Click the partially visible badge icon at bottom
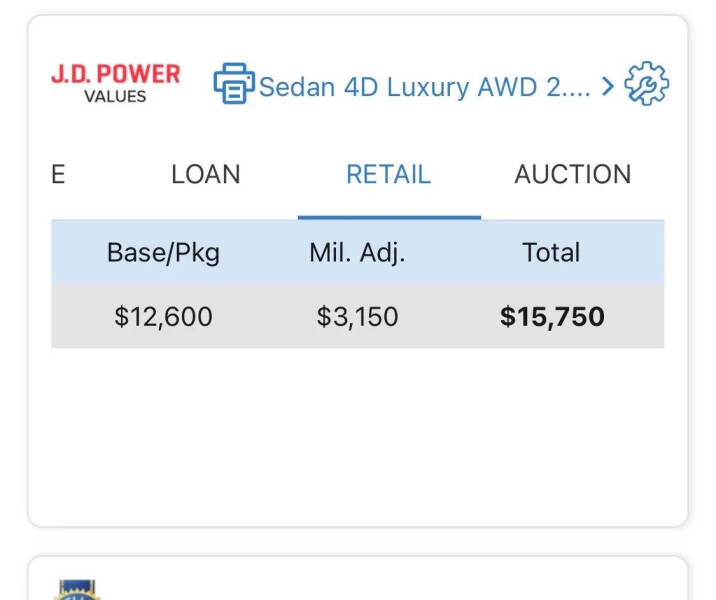This screenshot has width=716, height=600. tap(78, 590)
